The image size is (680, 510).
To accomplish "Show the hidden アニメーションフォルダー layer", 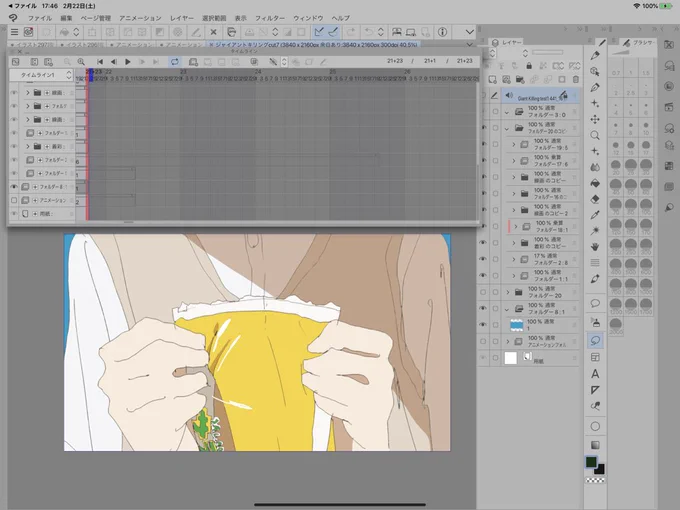I will [x=483, y=341].
